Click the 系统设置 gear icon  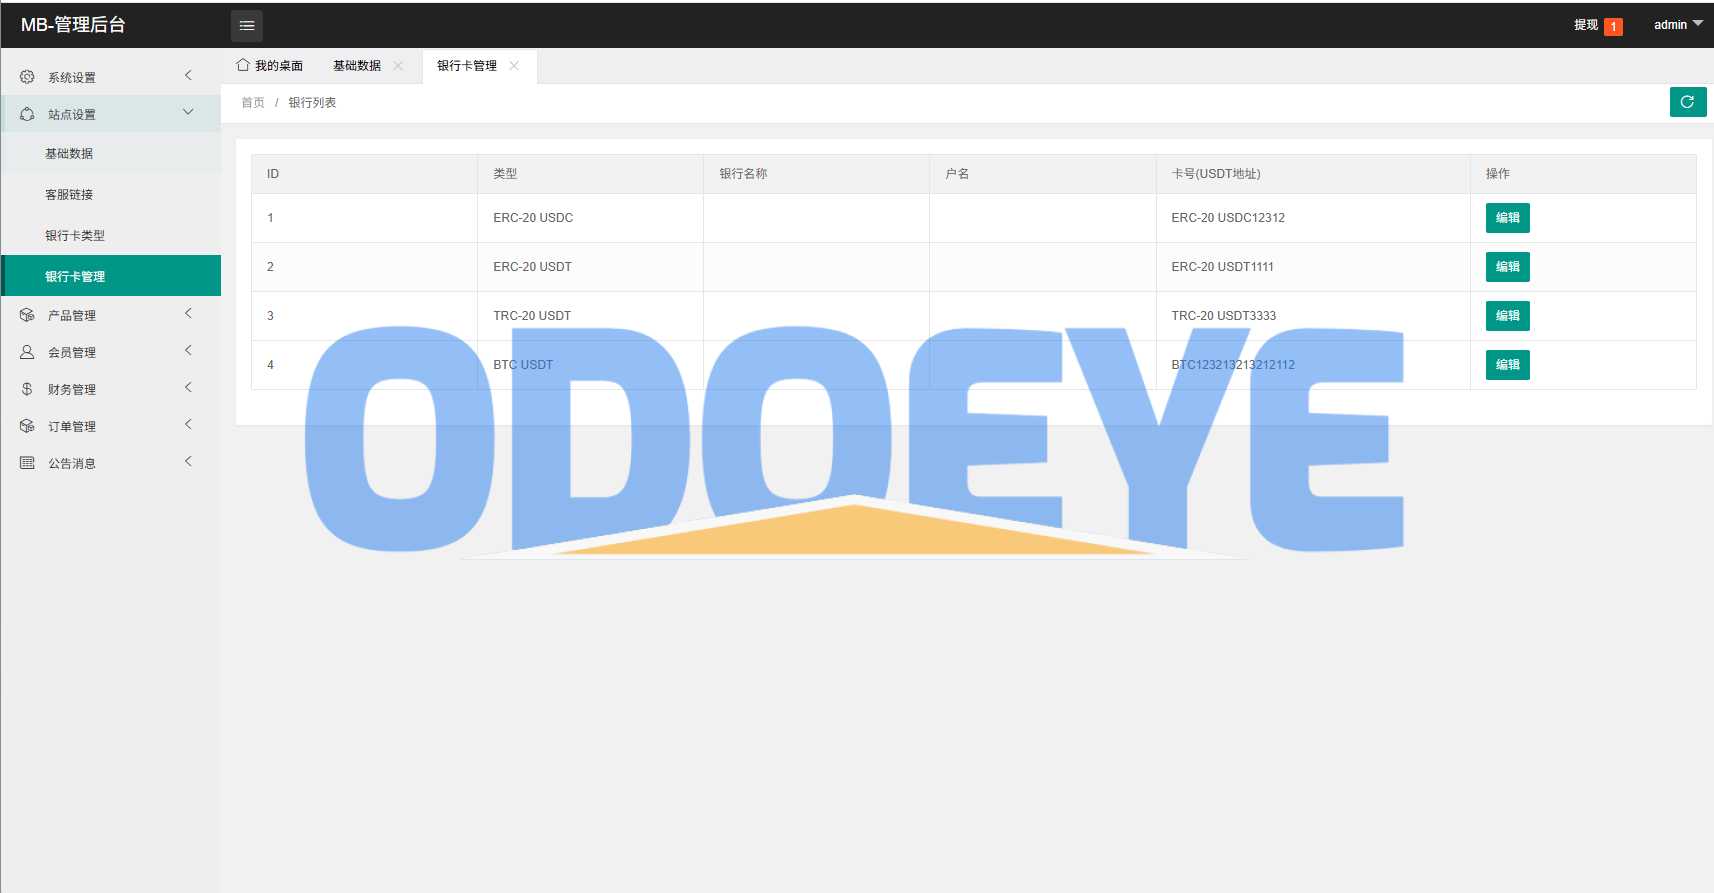click(27, 77)
